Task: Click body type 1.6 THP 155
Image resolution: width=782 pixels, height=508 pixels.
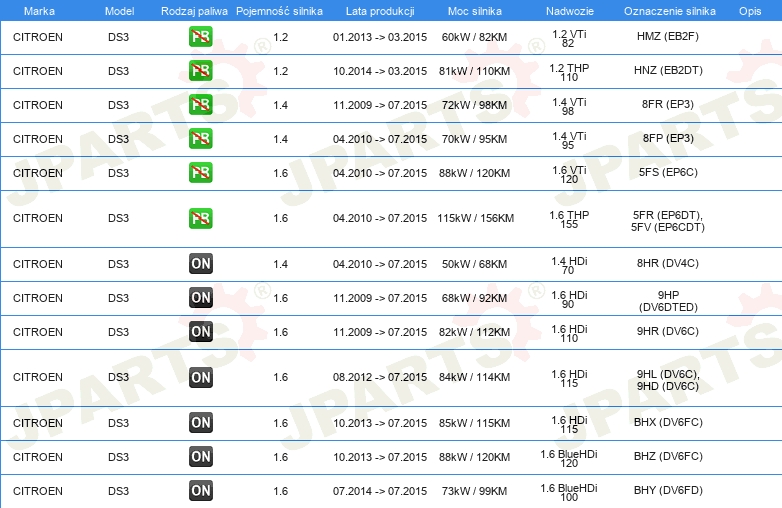Action: point(569,219)
